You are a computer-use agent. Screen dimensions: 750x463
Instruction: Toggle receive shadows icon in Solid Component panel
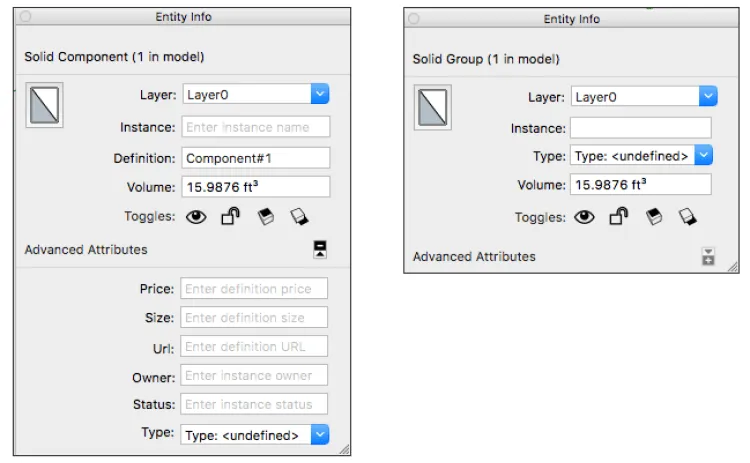[x=265, y=217]
